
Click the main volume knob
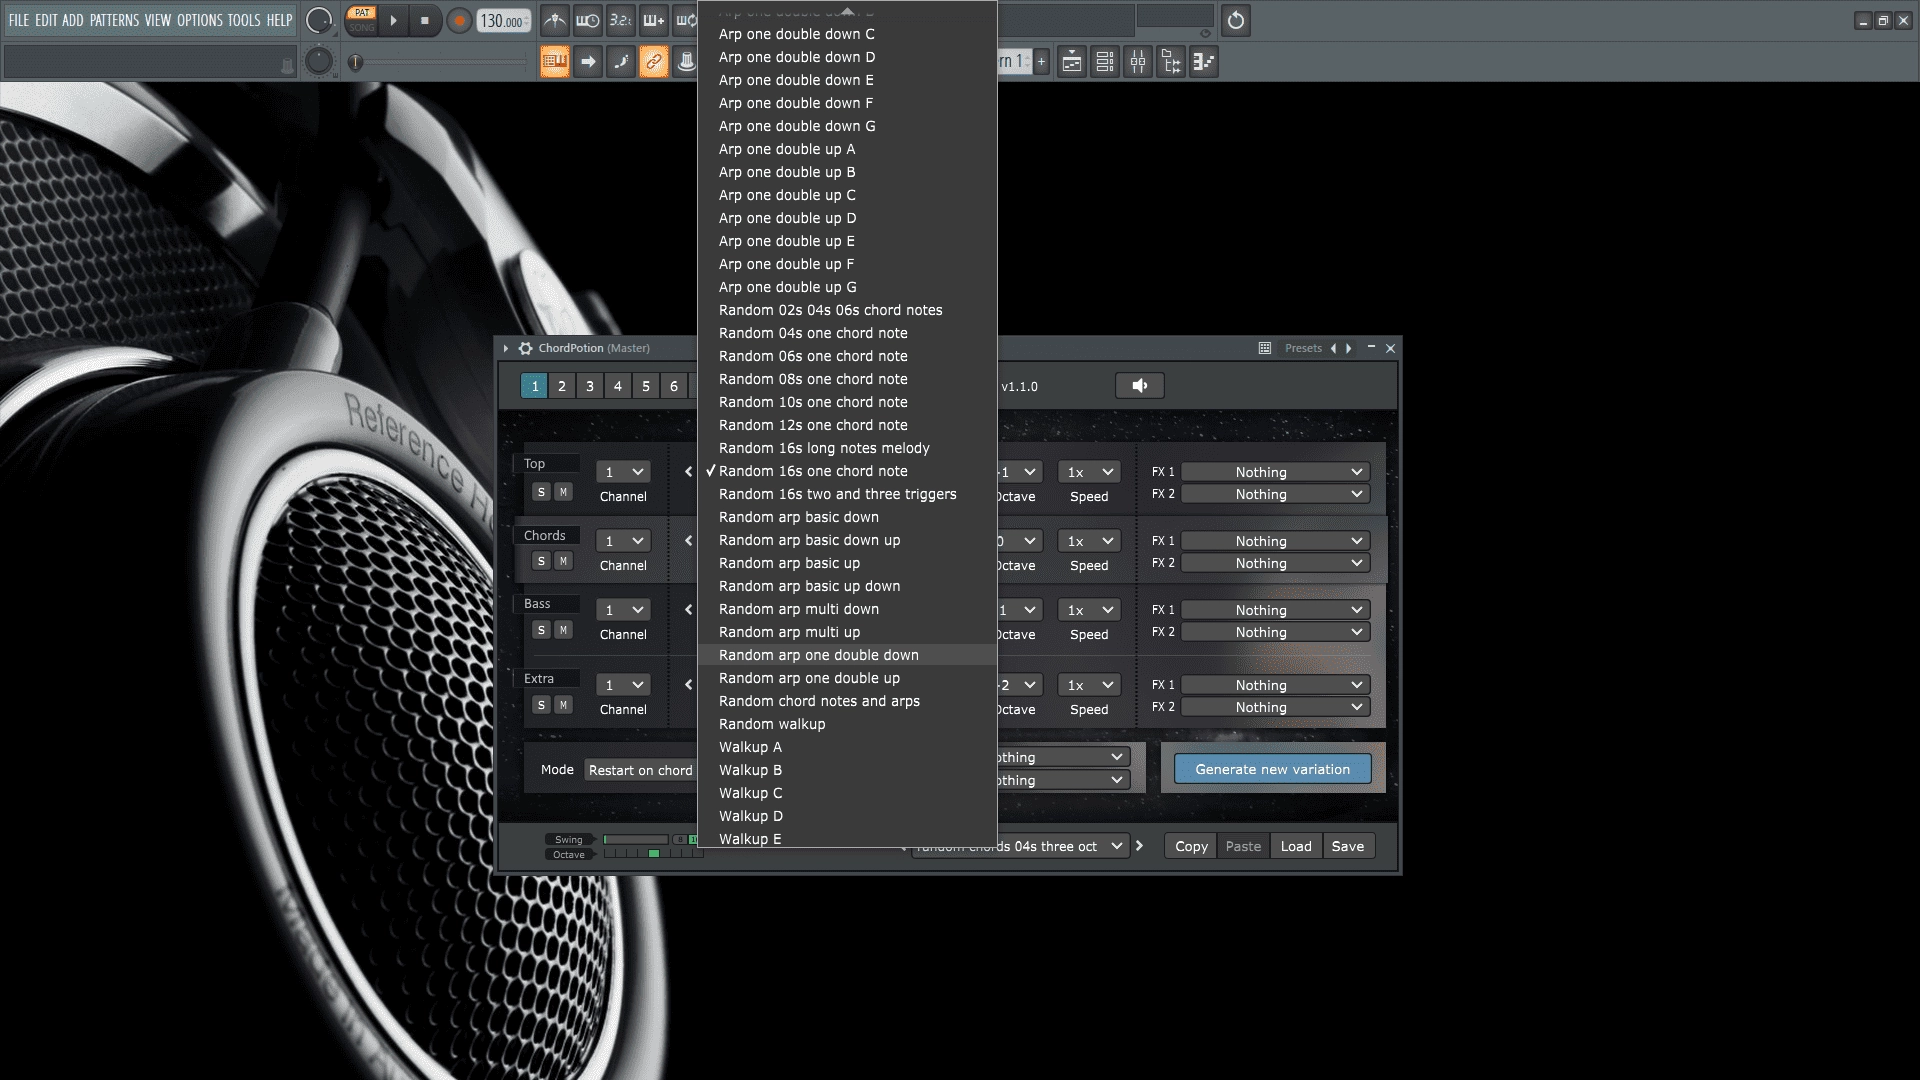pyautogui.click(x=318, y=20)
